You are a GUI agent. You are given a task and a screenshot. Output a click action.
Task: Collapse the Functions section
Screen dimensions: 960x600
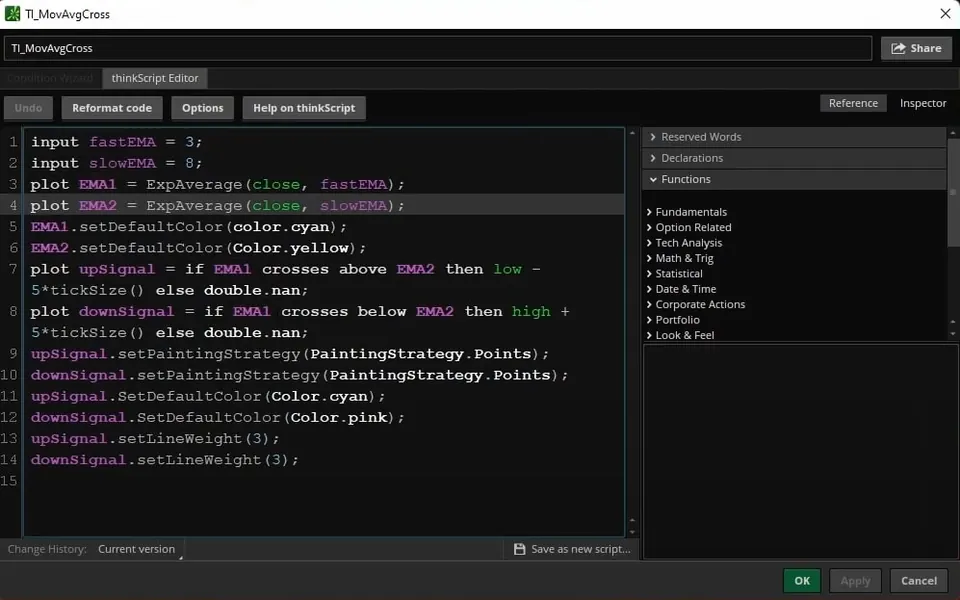tap(794, 179)
